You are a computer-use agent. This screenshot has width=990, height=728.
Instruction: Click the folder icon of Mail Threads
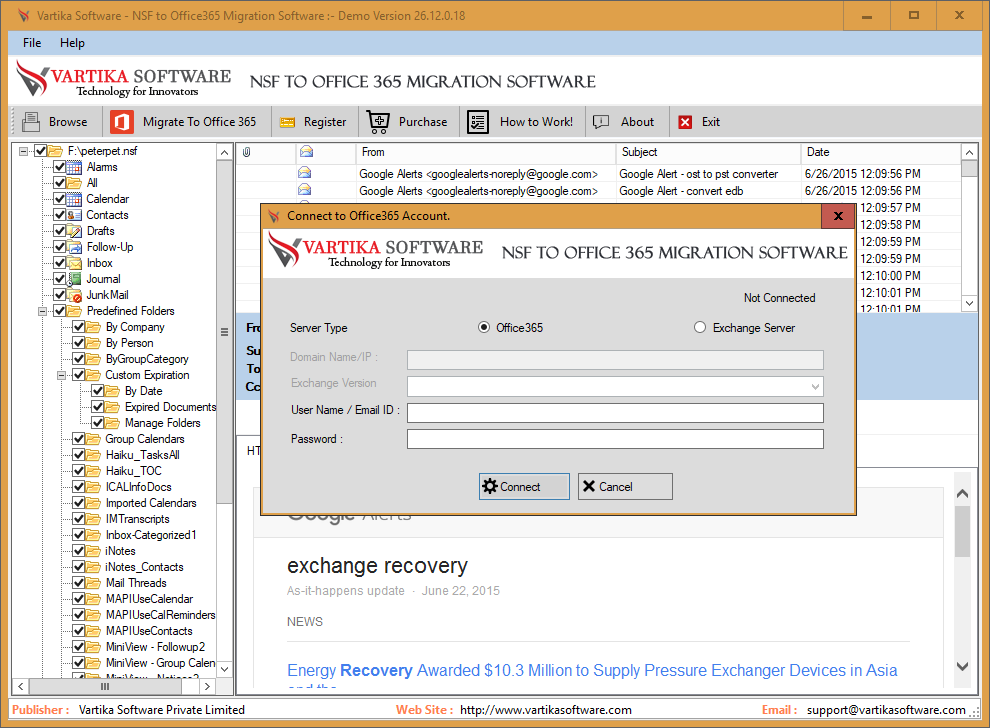pos(93,583)
